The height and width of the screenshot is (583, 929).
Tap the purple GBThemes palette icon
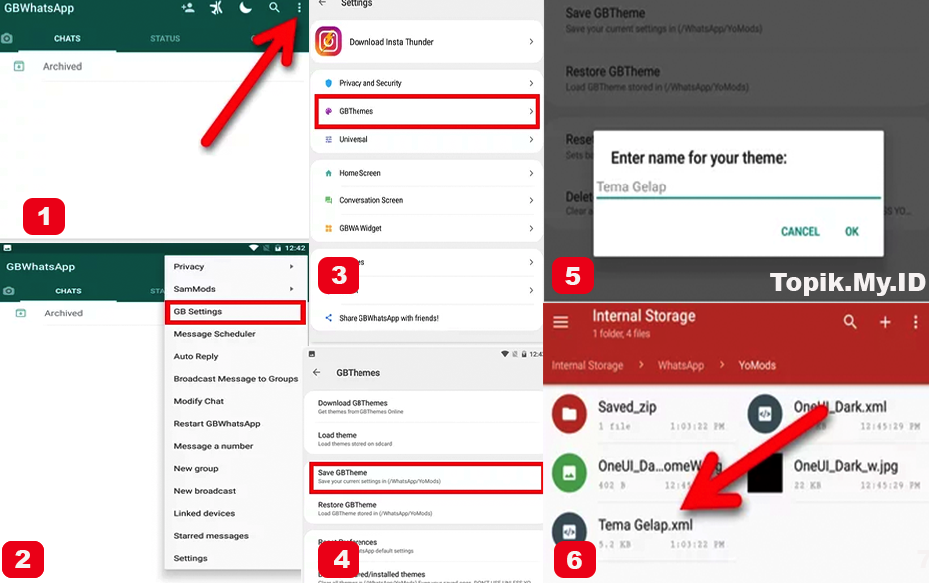pos(329,111)
